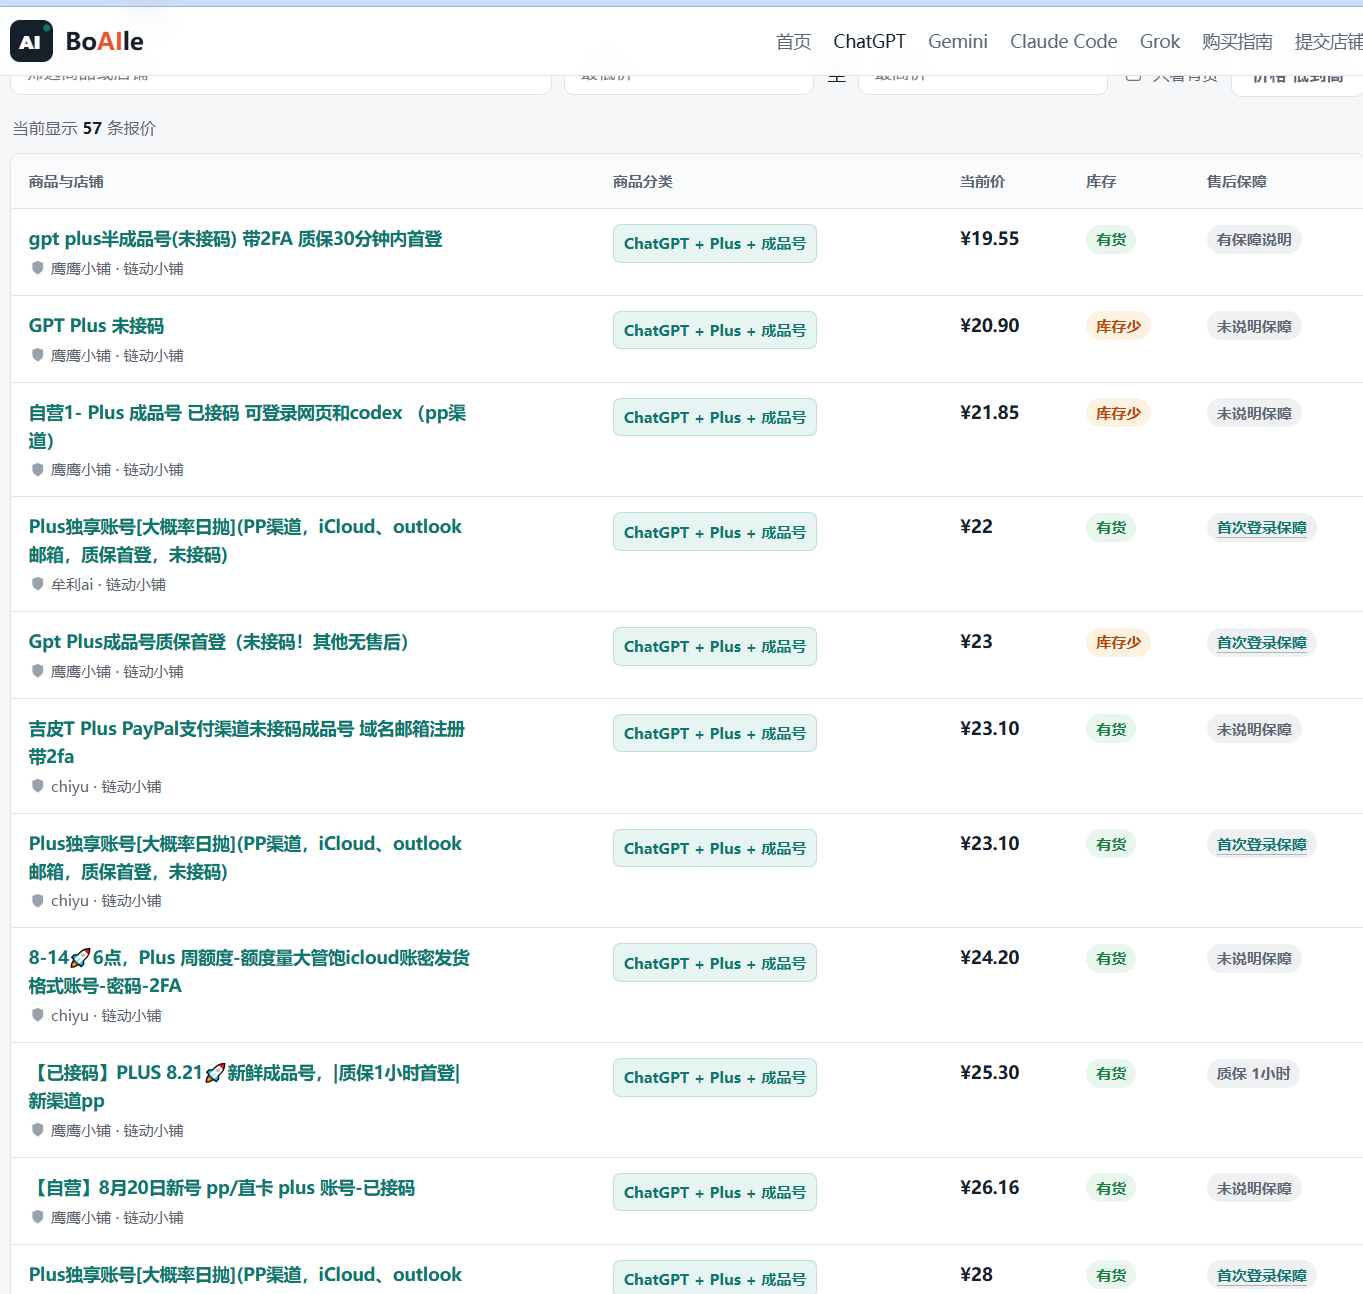This screenshot has width=1363, height=1294.
Task: Click 有保障说明 badge in the ¥19.55 row
Action: [1254, 239]
